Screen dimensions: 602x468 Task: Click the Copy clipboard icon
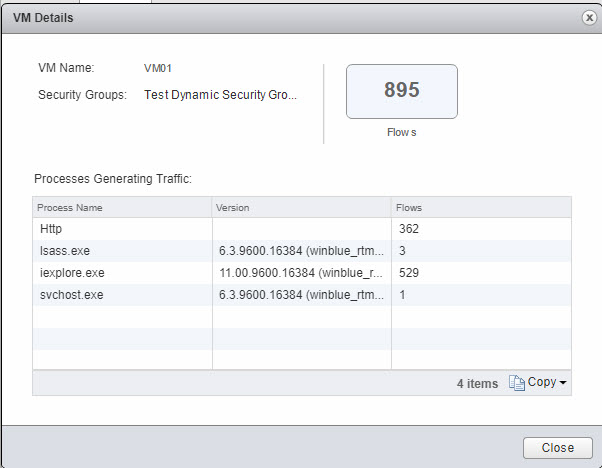[x=516, y=383]
